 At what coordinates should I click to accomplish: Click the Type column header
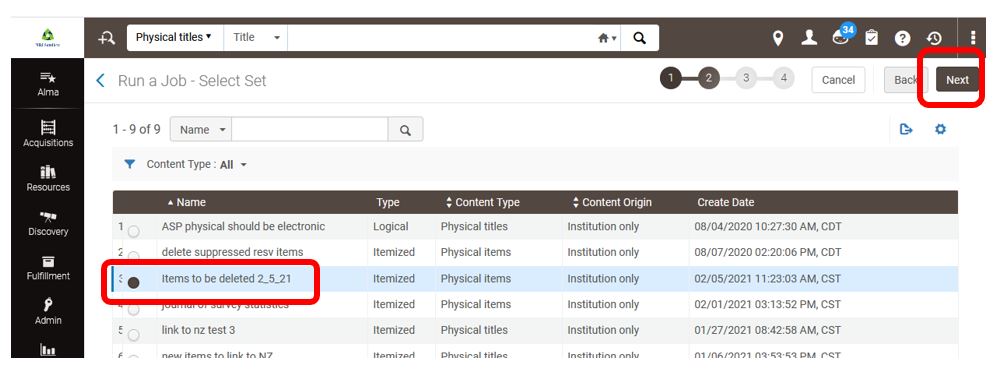(387, 202)
